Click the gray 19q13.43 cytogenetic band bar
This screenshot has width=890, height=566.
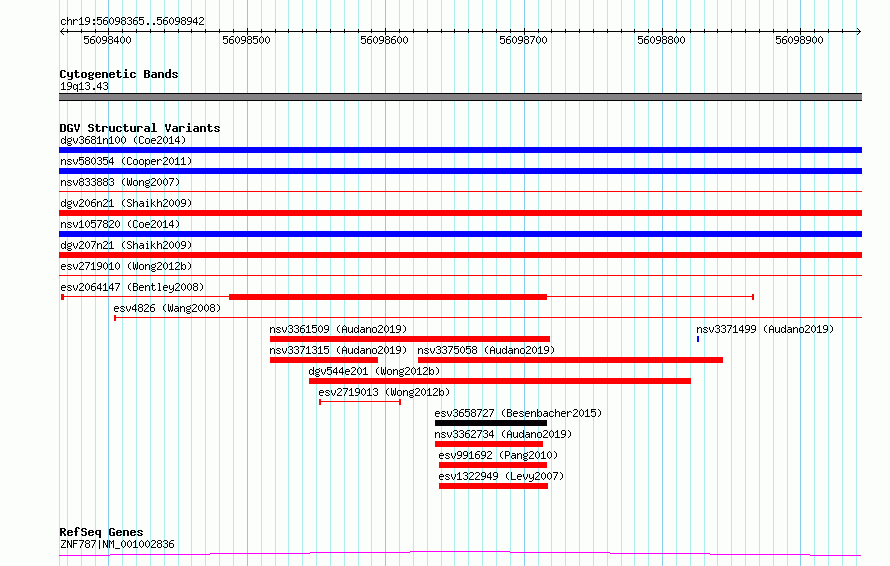[460, 97]
